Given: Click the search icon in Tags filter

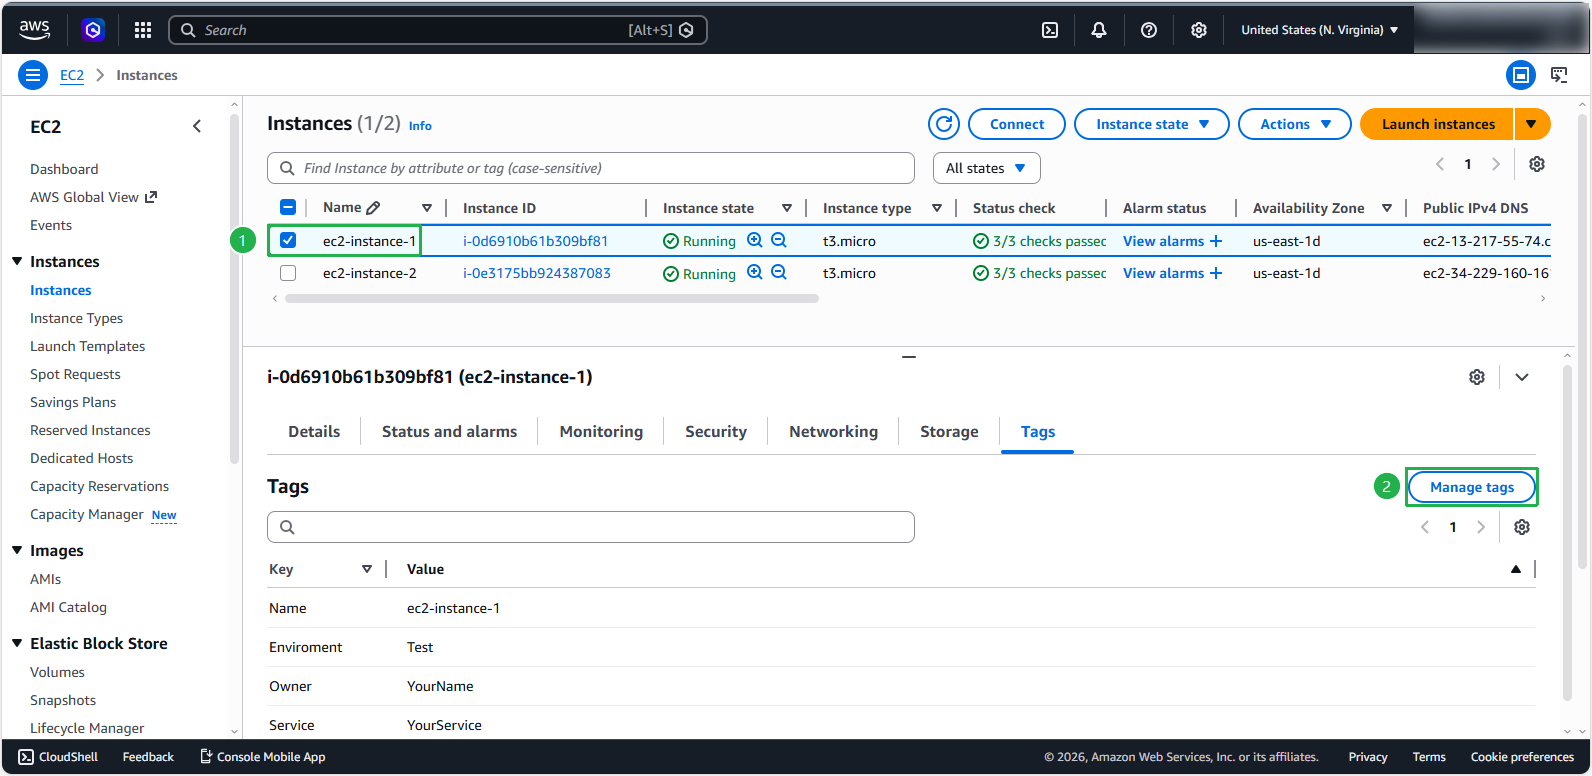Looking at the screenshot, I should click(x=287, y=527).
